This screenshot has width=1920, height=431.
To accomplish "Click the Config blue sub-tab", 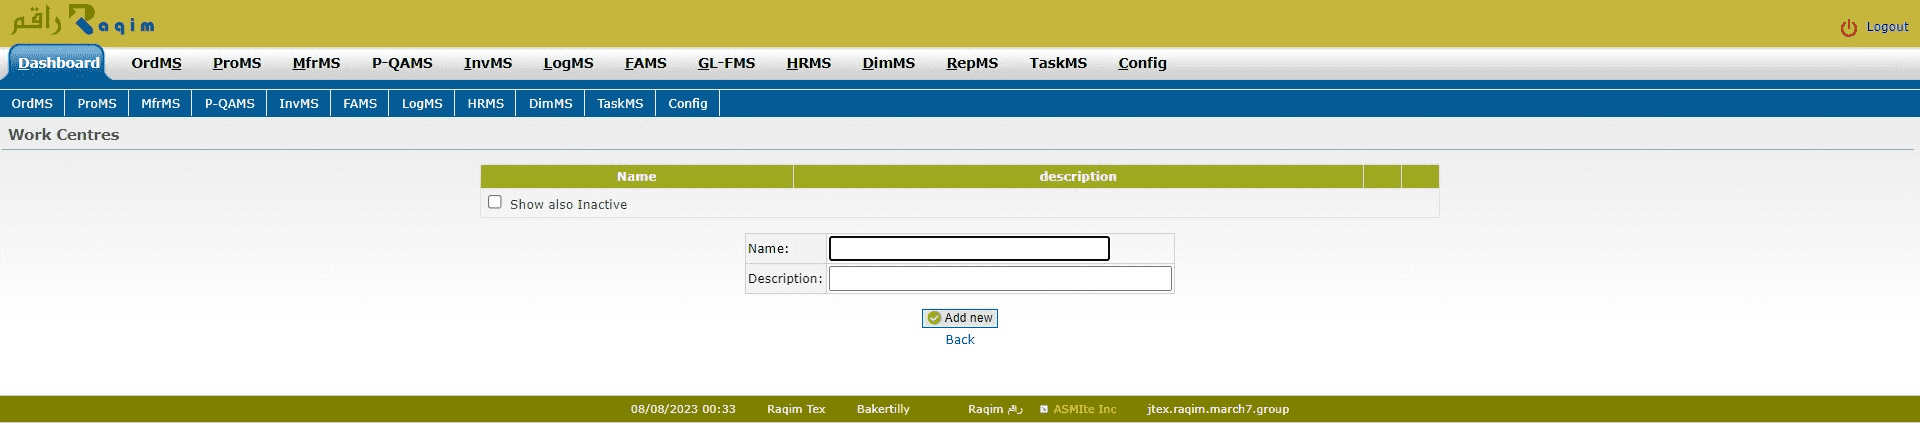I will [x=687, y=103].
